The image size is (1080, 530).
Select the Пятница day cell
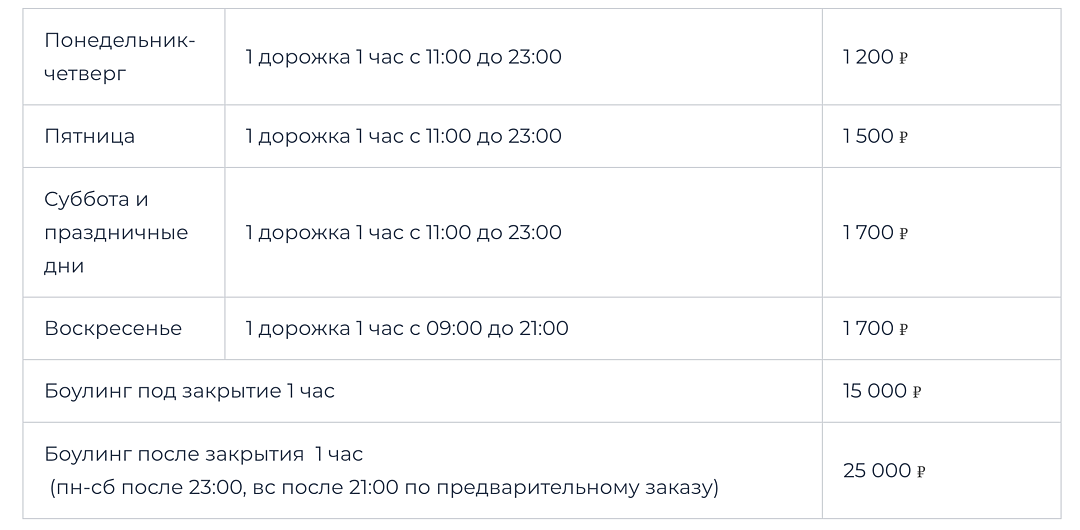[90, 136]
